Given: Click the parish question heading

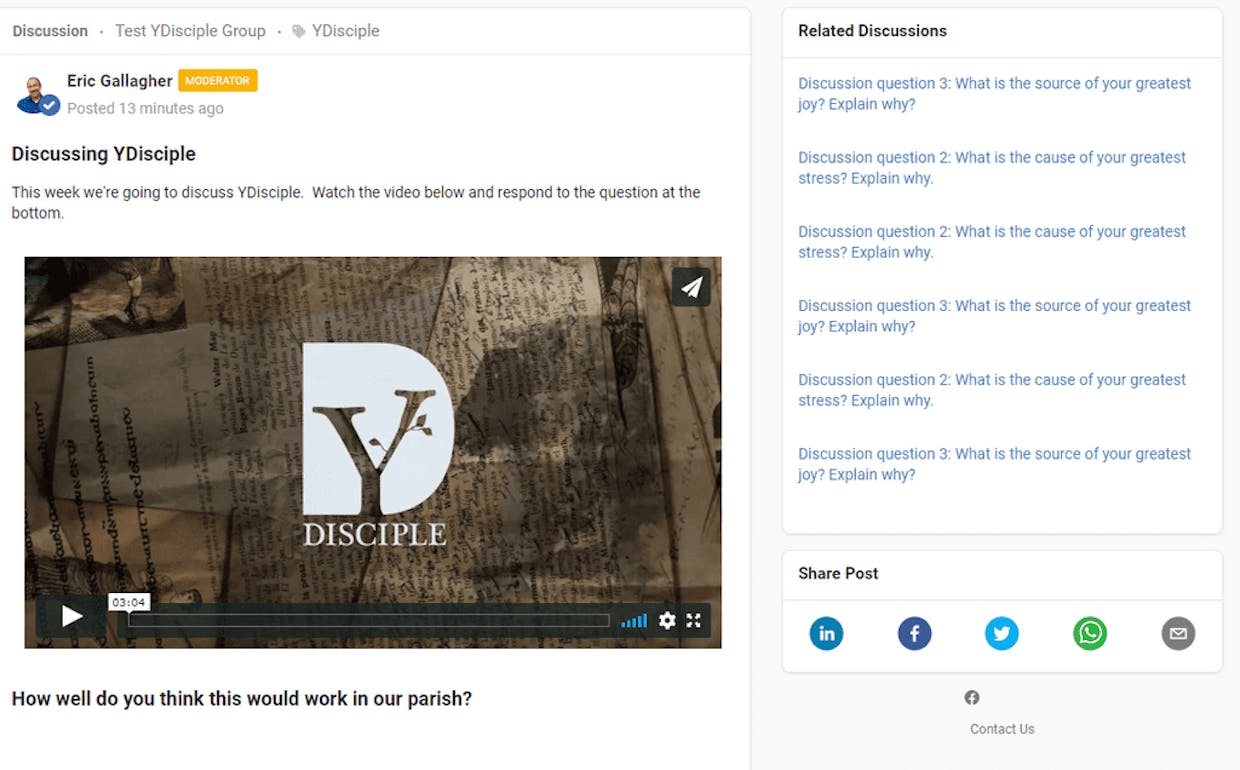Looking at the screenshot, I should [x=241, y=699].
